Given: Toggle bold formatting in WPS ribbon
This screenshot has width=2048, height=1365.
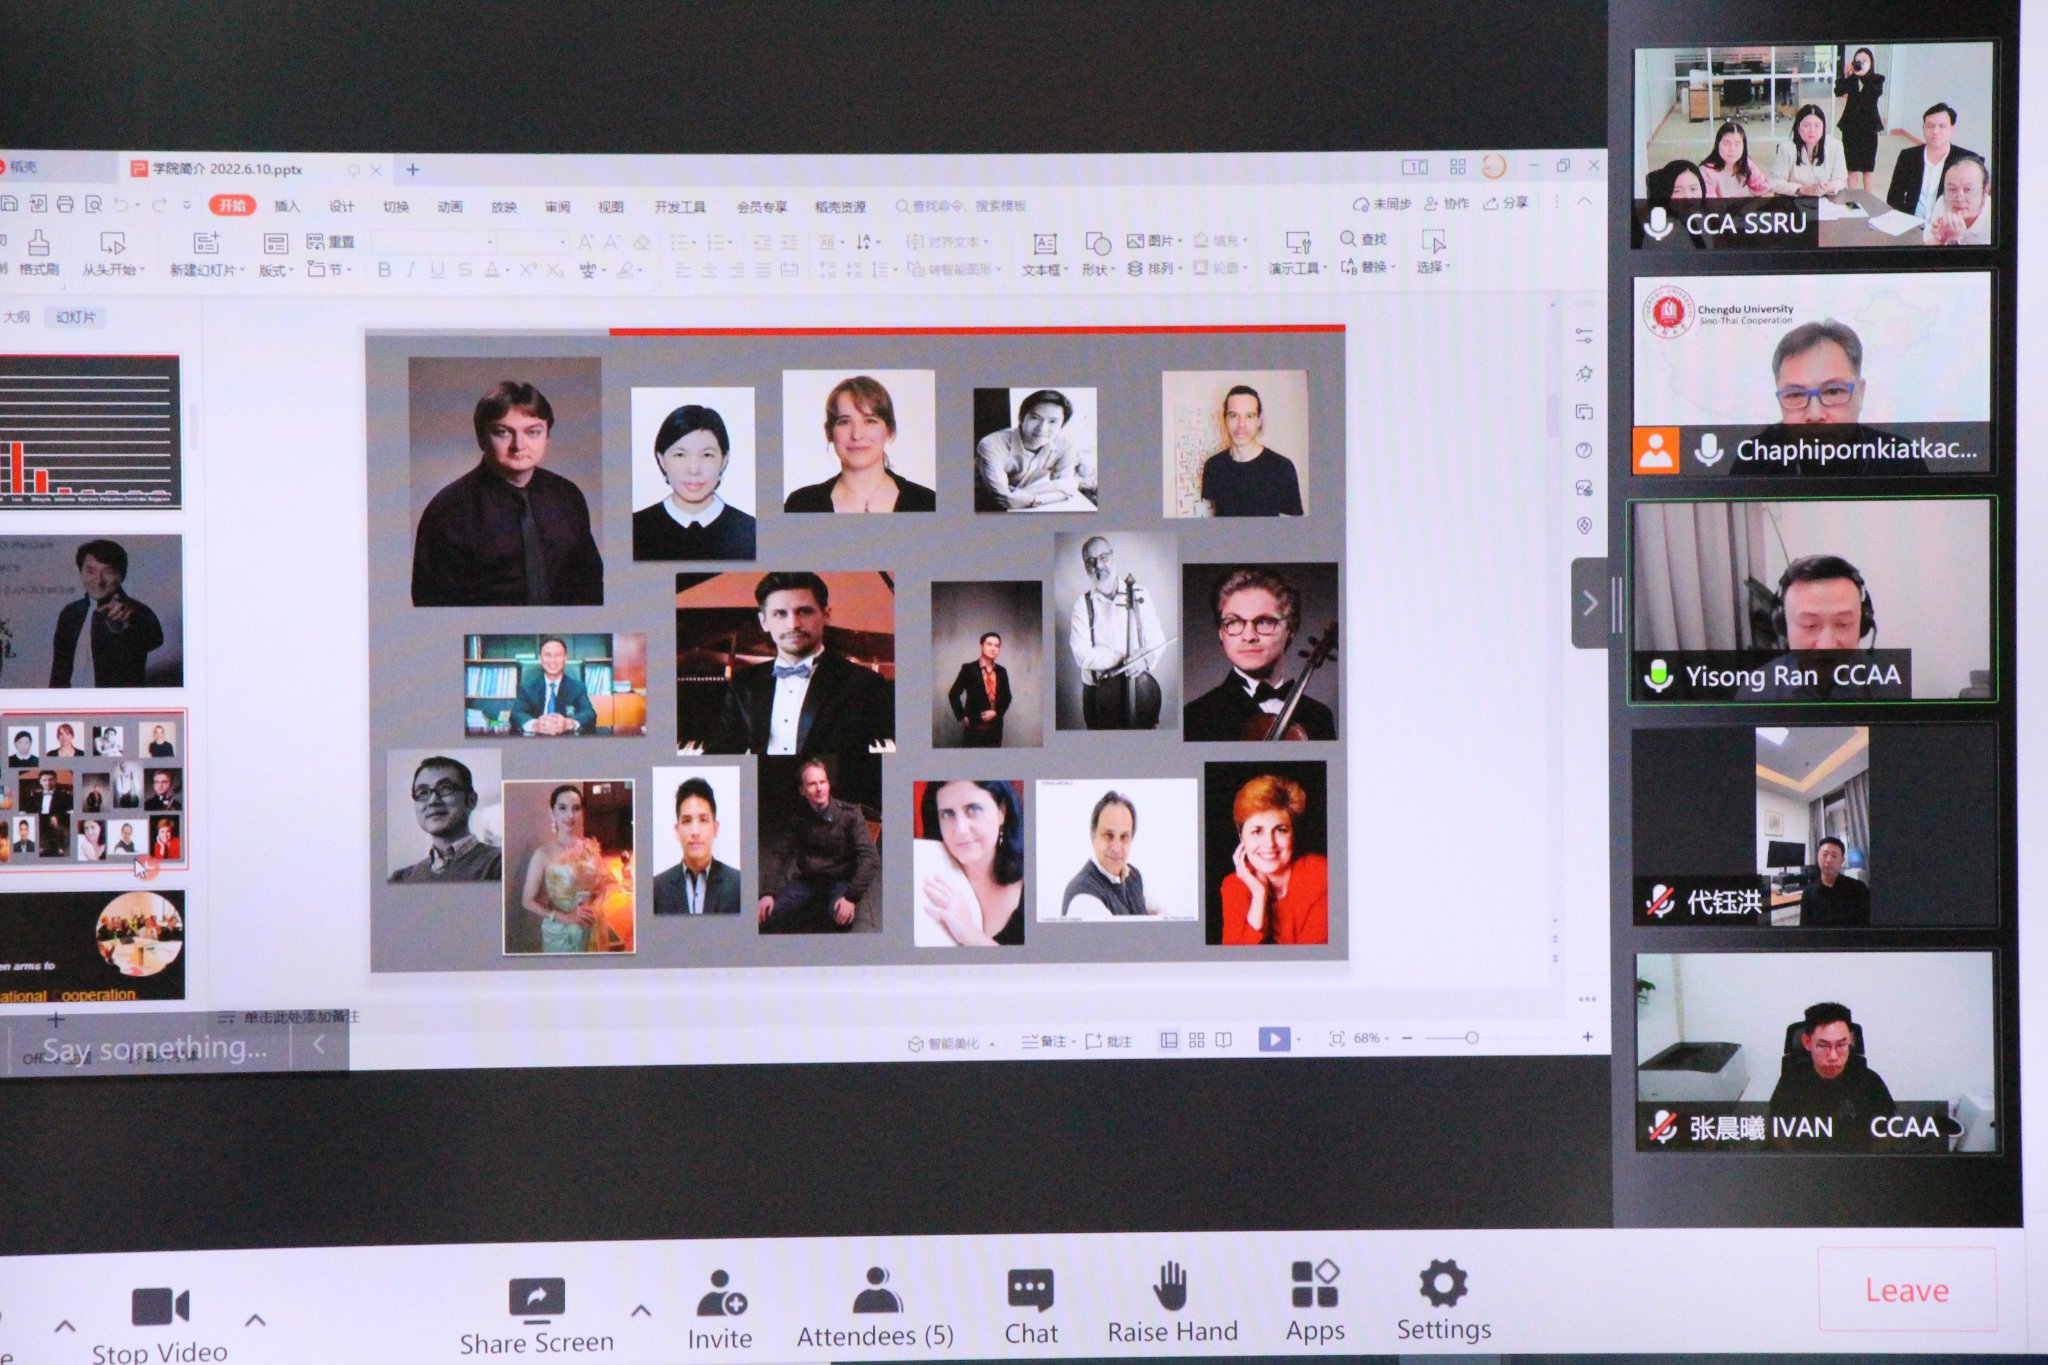Looking at the screenshot, I should 384,270.
